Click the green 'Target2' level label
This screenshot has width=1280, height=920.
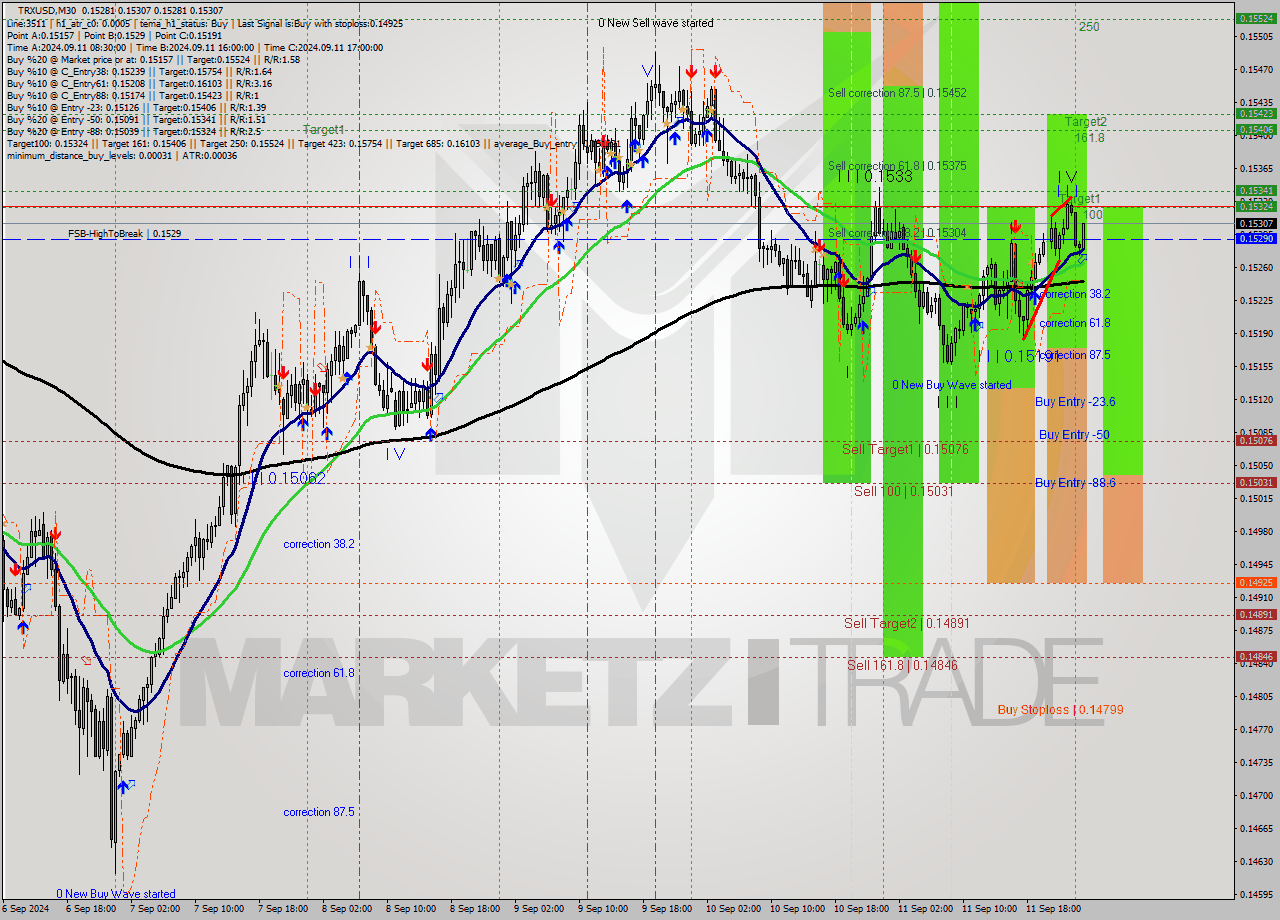pos(1086,122)
